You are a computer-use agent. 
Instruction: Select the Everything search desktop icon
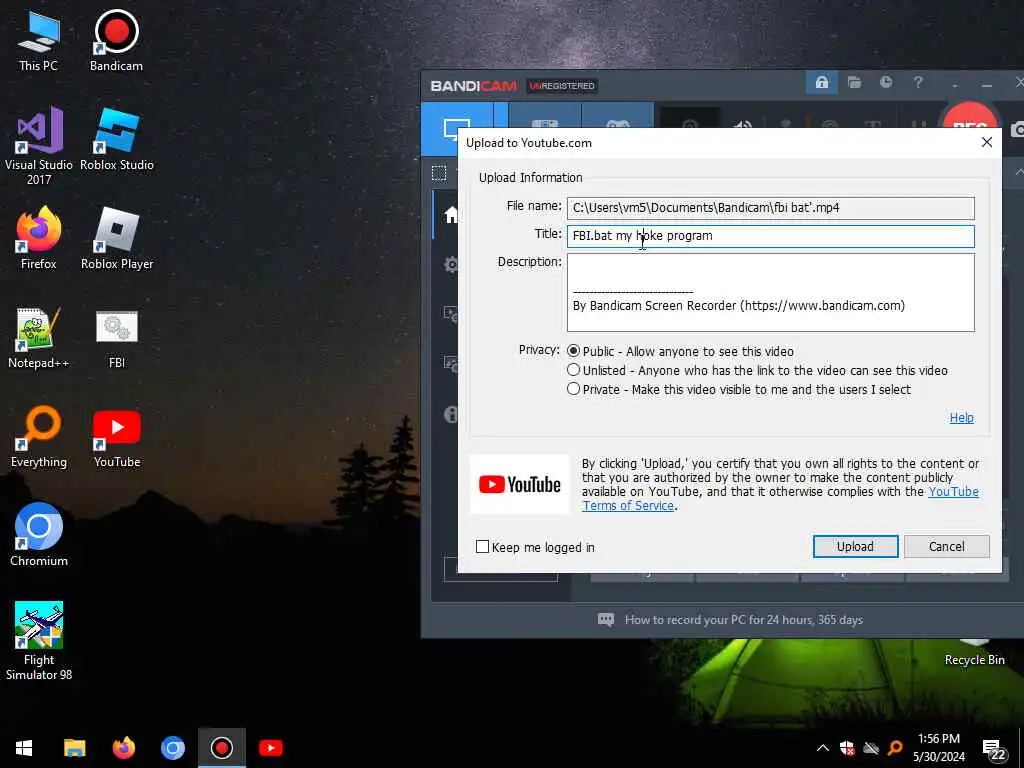39,437
